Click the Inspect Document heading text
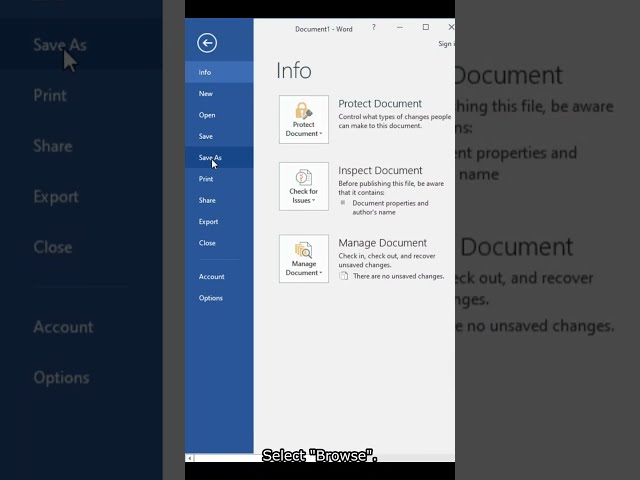 pos(380,170)
